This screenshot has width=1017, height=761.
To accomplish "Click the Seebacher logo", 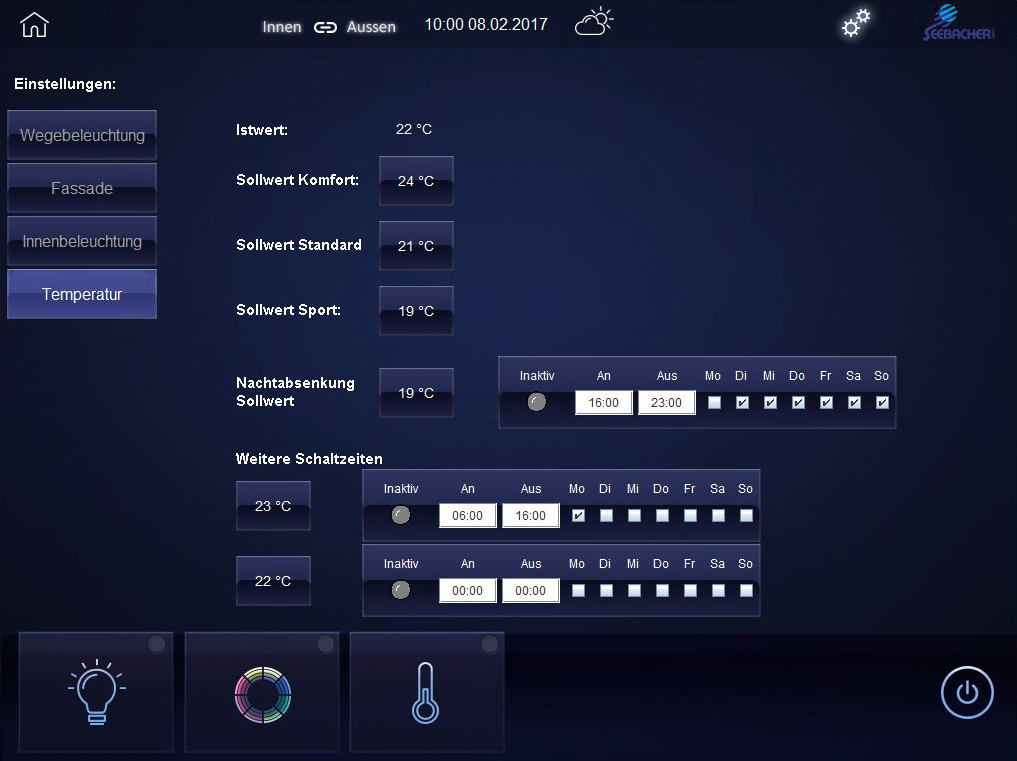I will (x=958, y=24).
